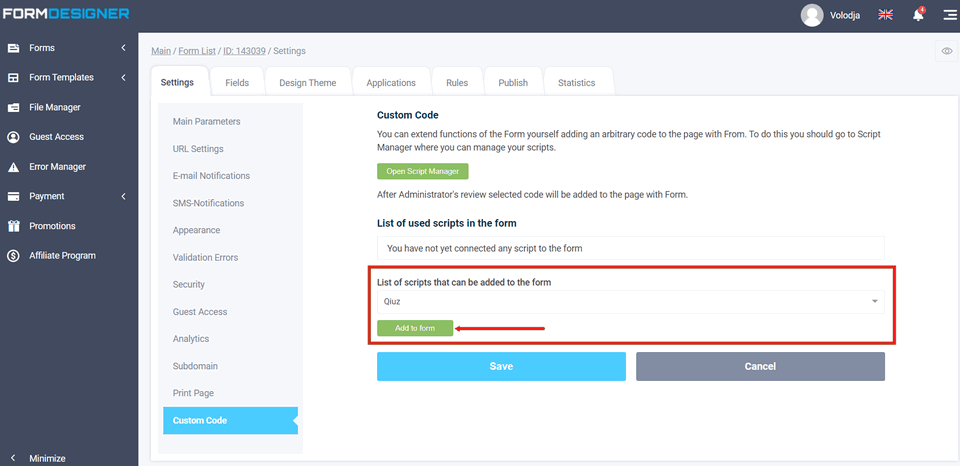Click the Add to form button
This screenshot has width=960, height=466.
click(415, 328)
